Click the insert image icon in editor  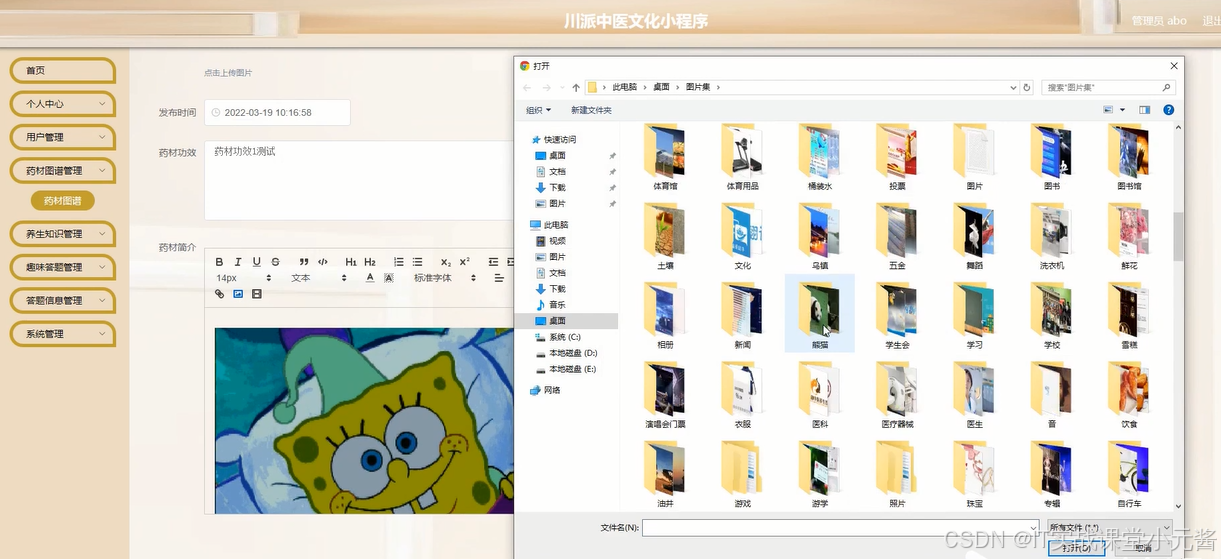(238, 294)
